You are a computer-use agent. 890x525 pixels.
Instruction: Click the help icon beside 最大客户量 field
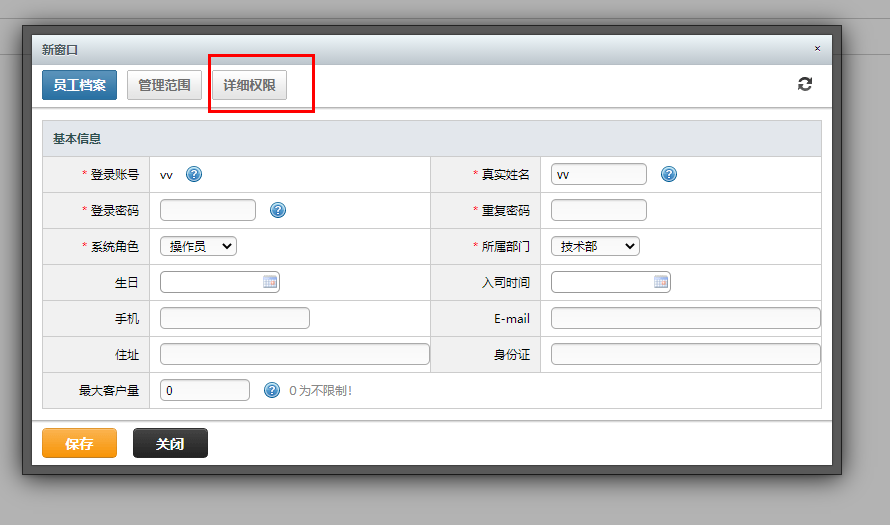[x=272, y=390]
